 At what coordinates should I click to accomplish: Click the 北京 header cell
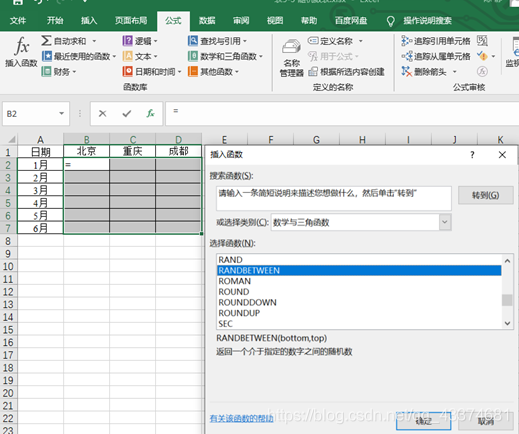tap(86, 152)
